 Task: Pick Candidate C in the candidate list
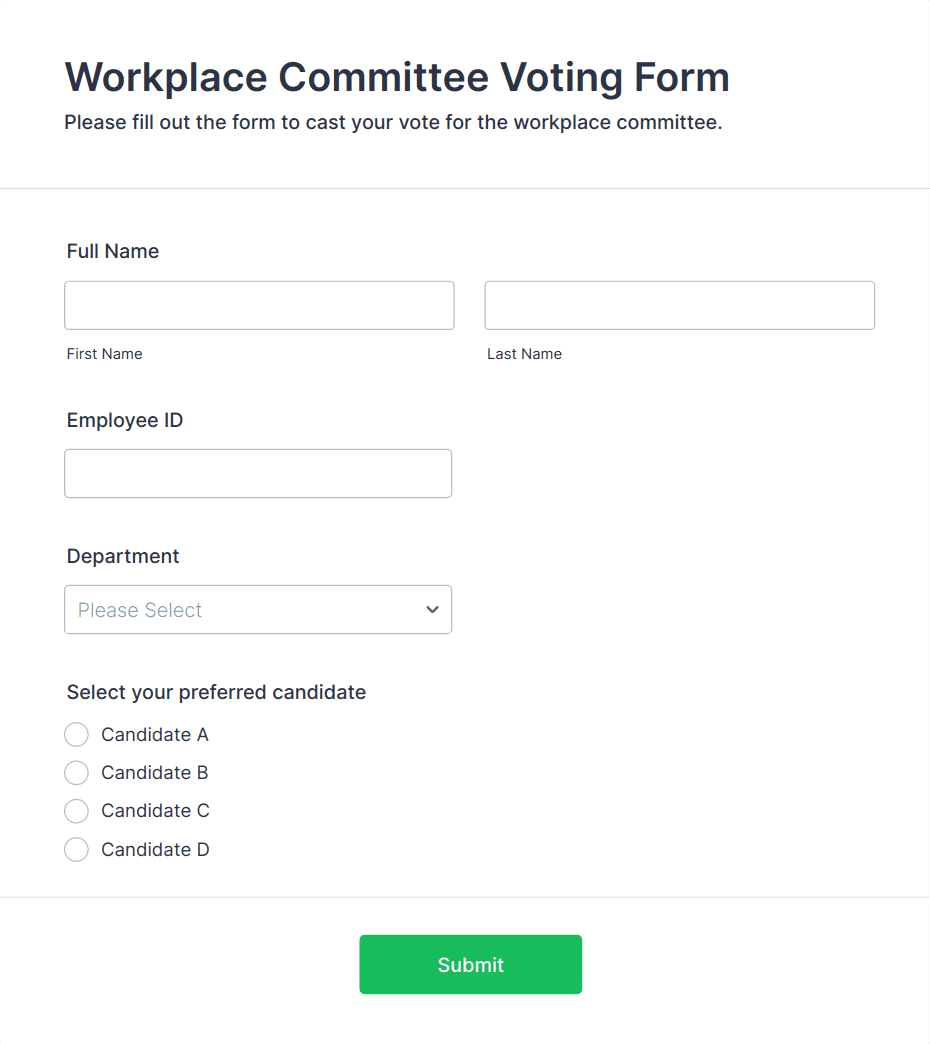pyautogui.click(x=76, y=811)
